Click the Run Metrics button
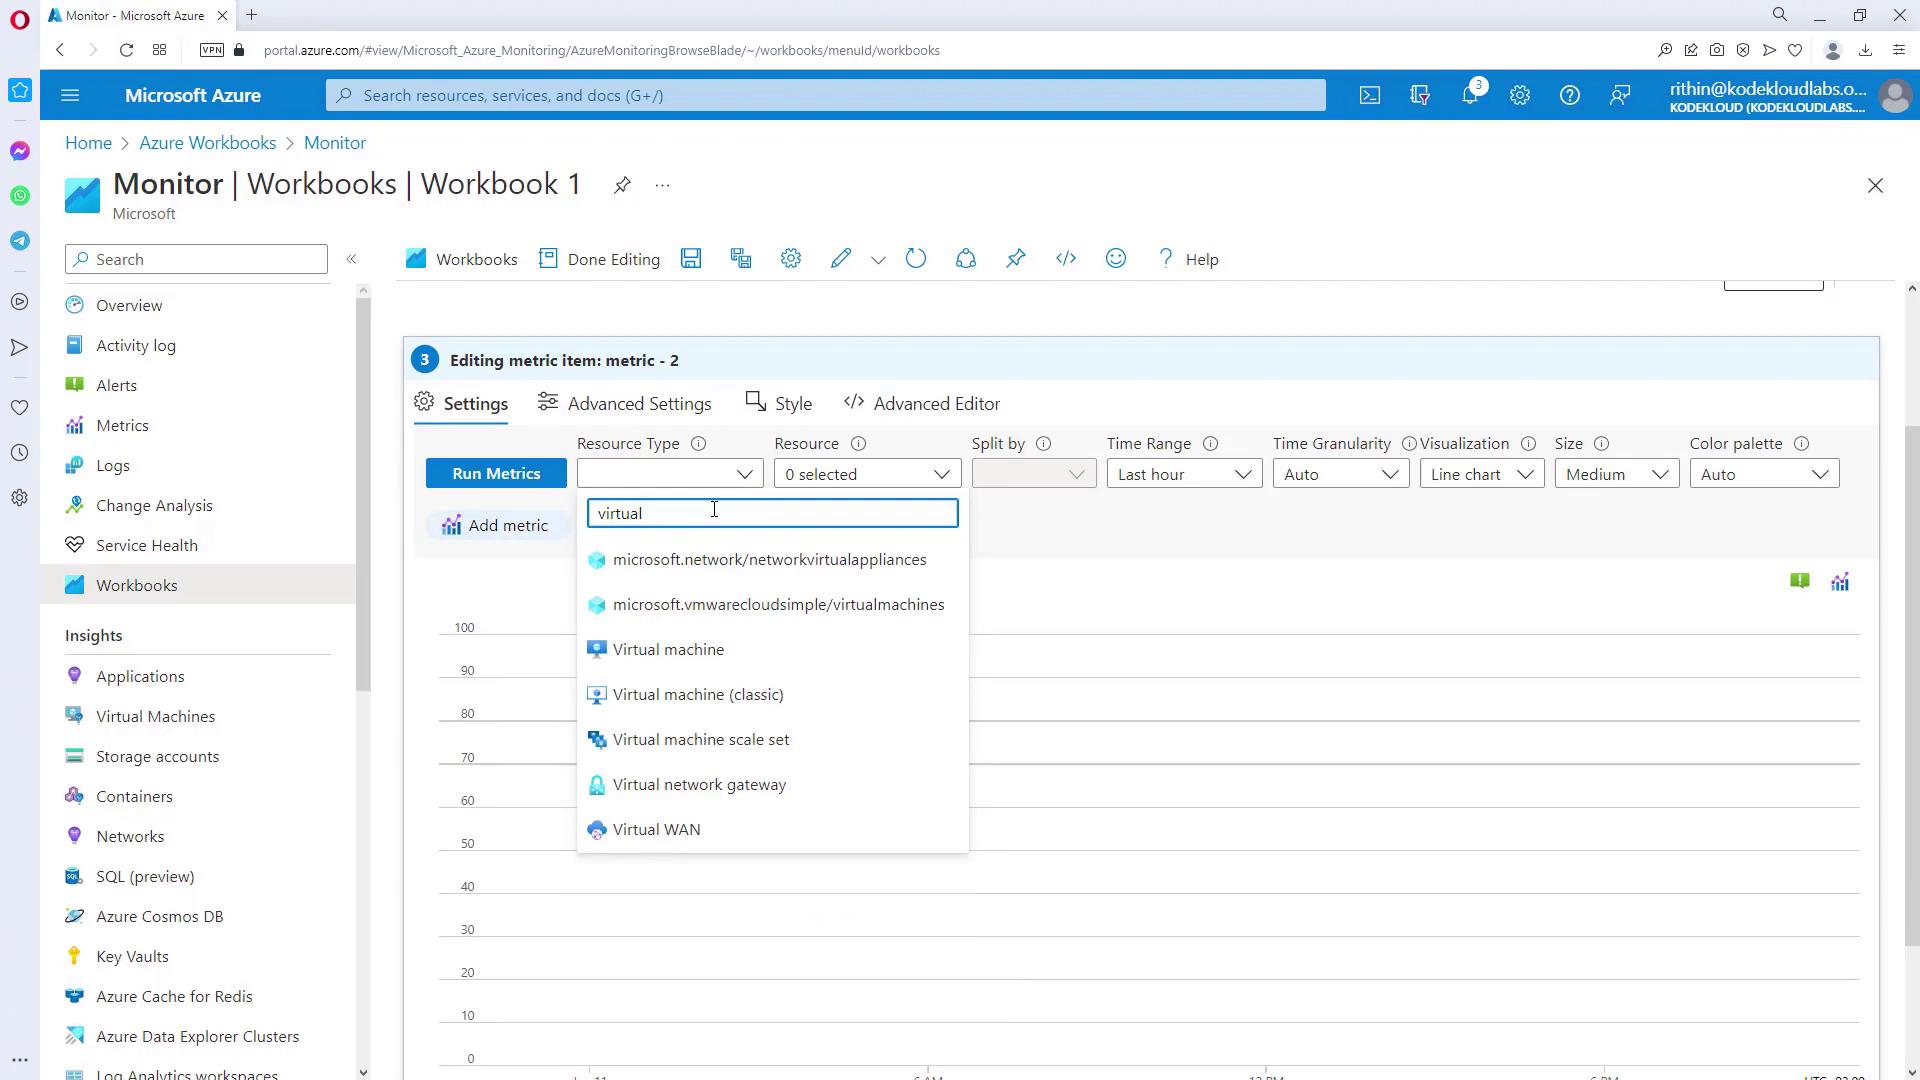 pyautogui.click(x=496, y=474)
